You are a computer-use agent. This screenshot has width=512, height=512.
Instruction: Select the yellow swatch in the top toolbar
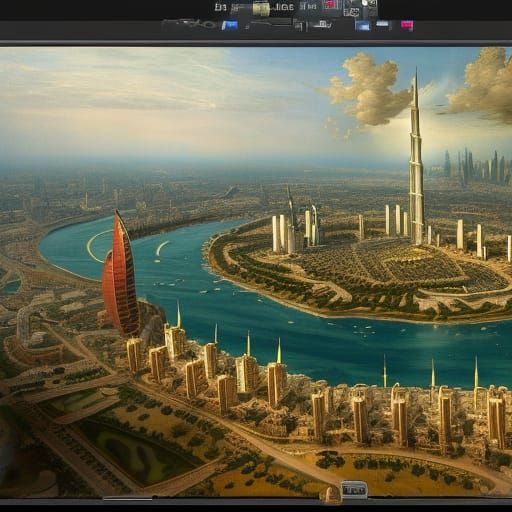coord(261,9)
